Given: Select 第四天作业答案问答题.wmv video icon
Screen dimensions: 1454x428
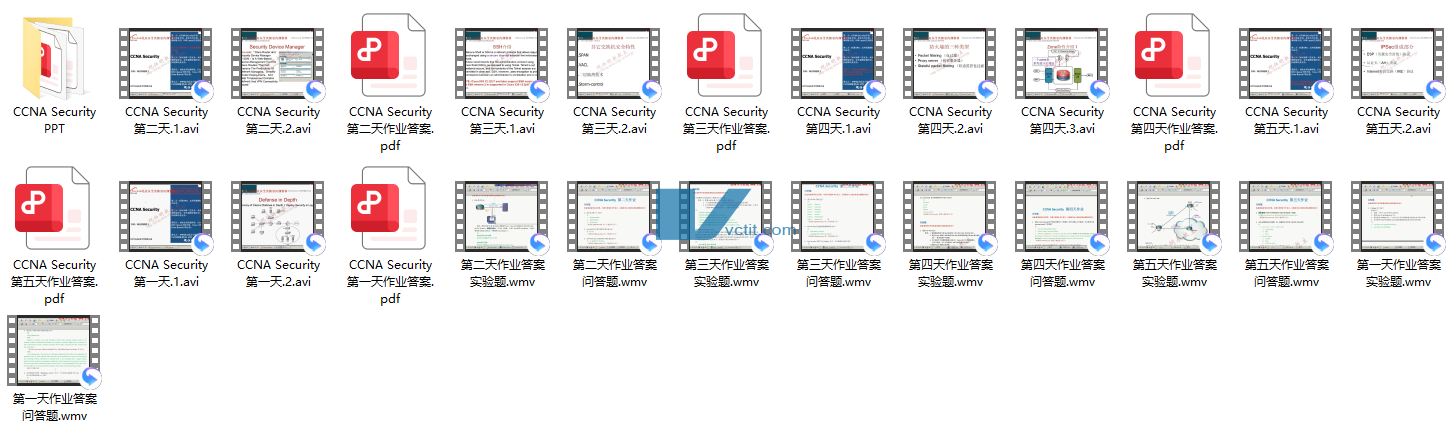Looking at the screenshot, I should (1063, 217).
